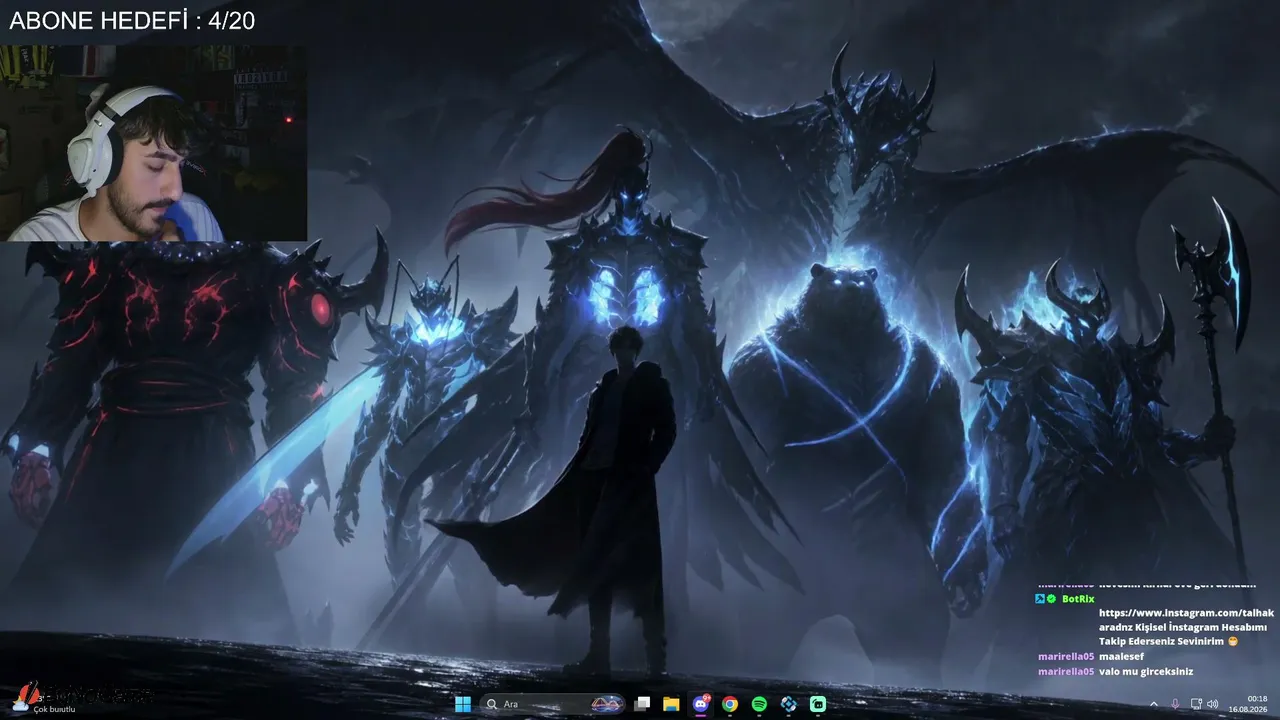Open network settings from the system tray
The height and width of the screenshot is (720, 1280).
click(x=1197, y=704)
